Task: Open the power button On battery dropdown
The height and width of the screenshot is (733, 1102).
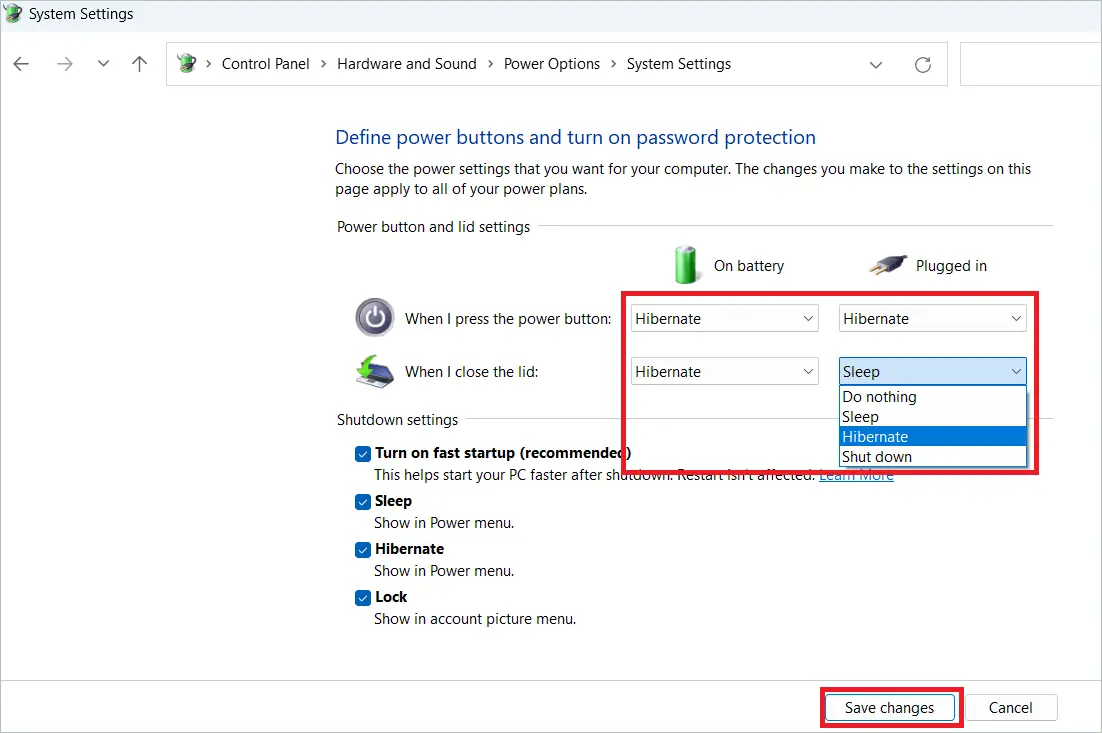Action: [808, 317]
